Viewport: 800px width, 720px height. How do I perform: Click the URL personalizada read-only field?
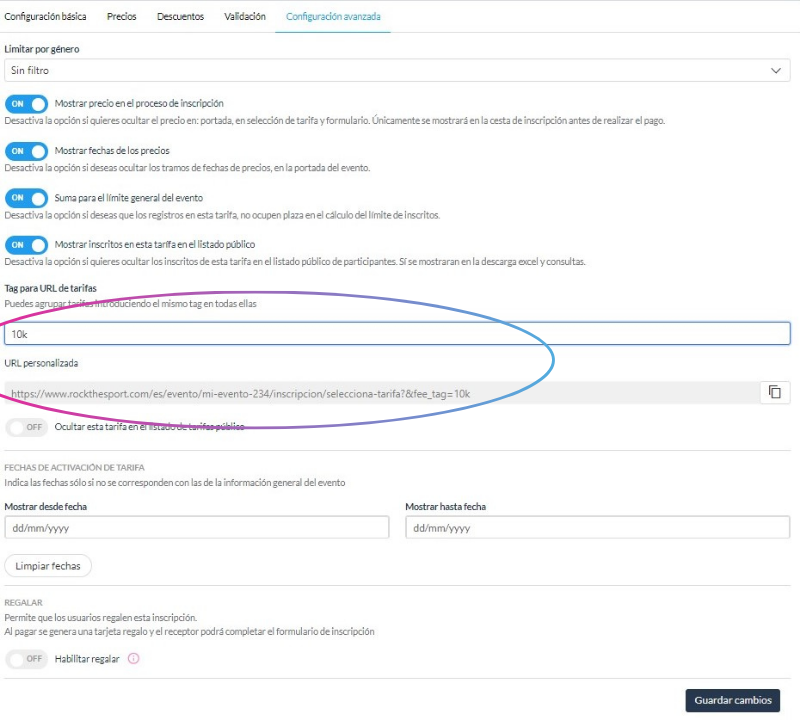tap(382, 393)
